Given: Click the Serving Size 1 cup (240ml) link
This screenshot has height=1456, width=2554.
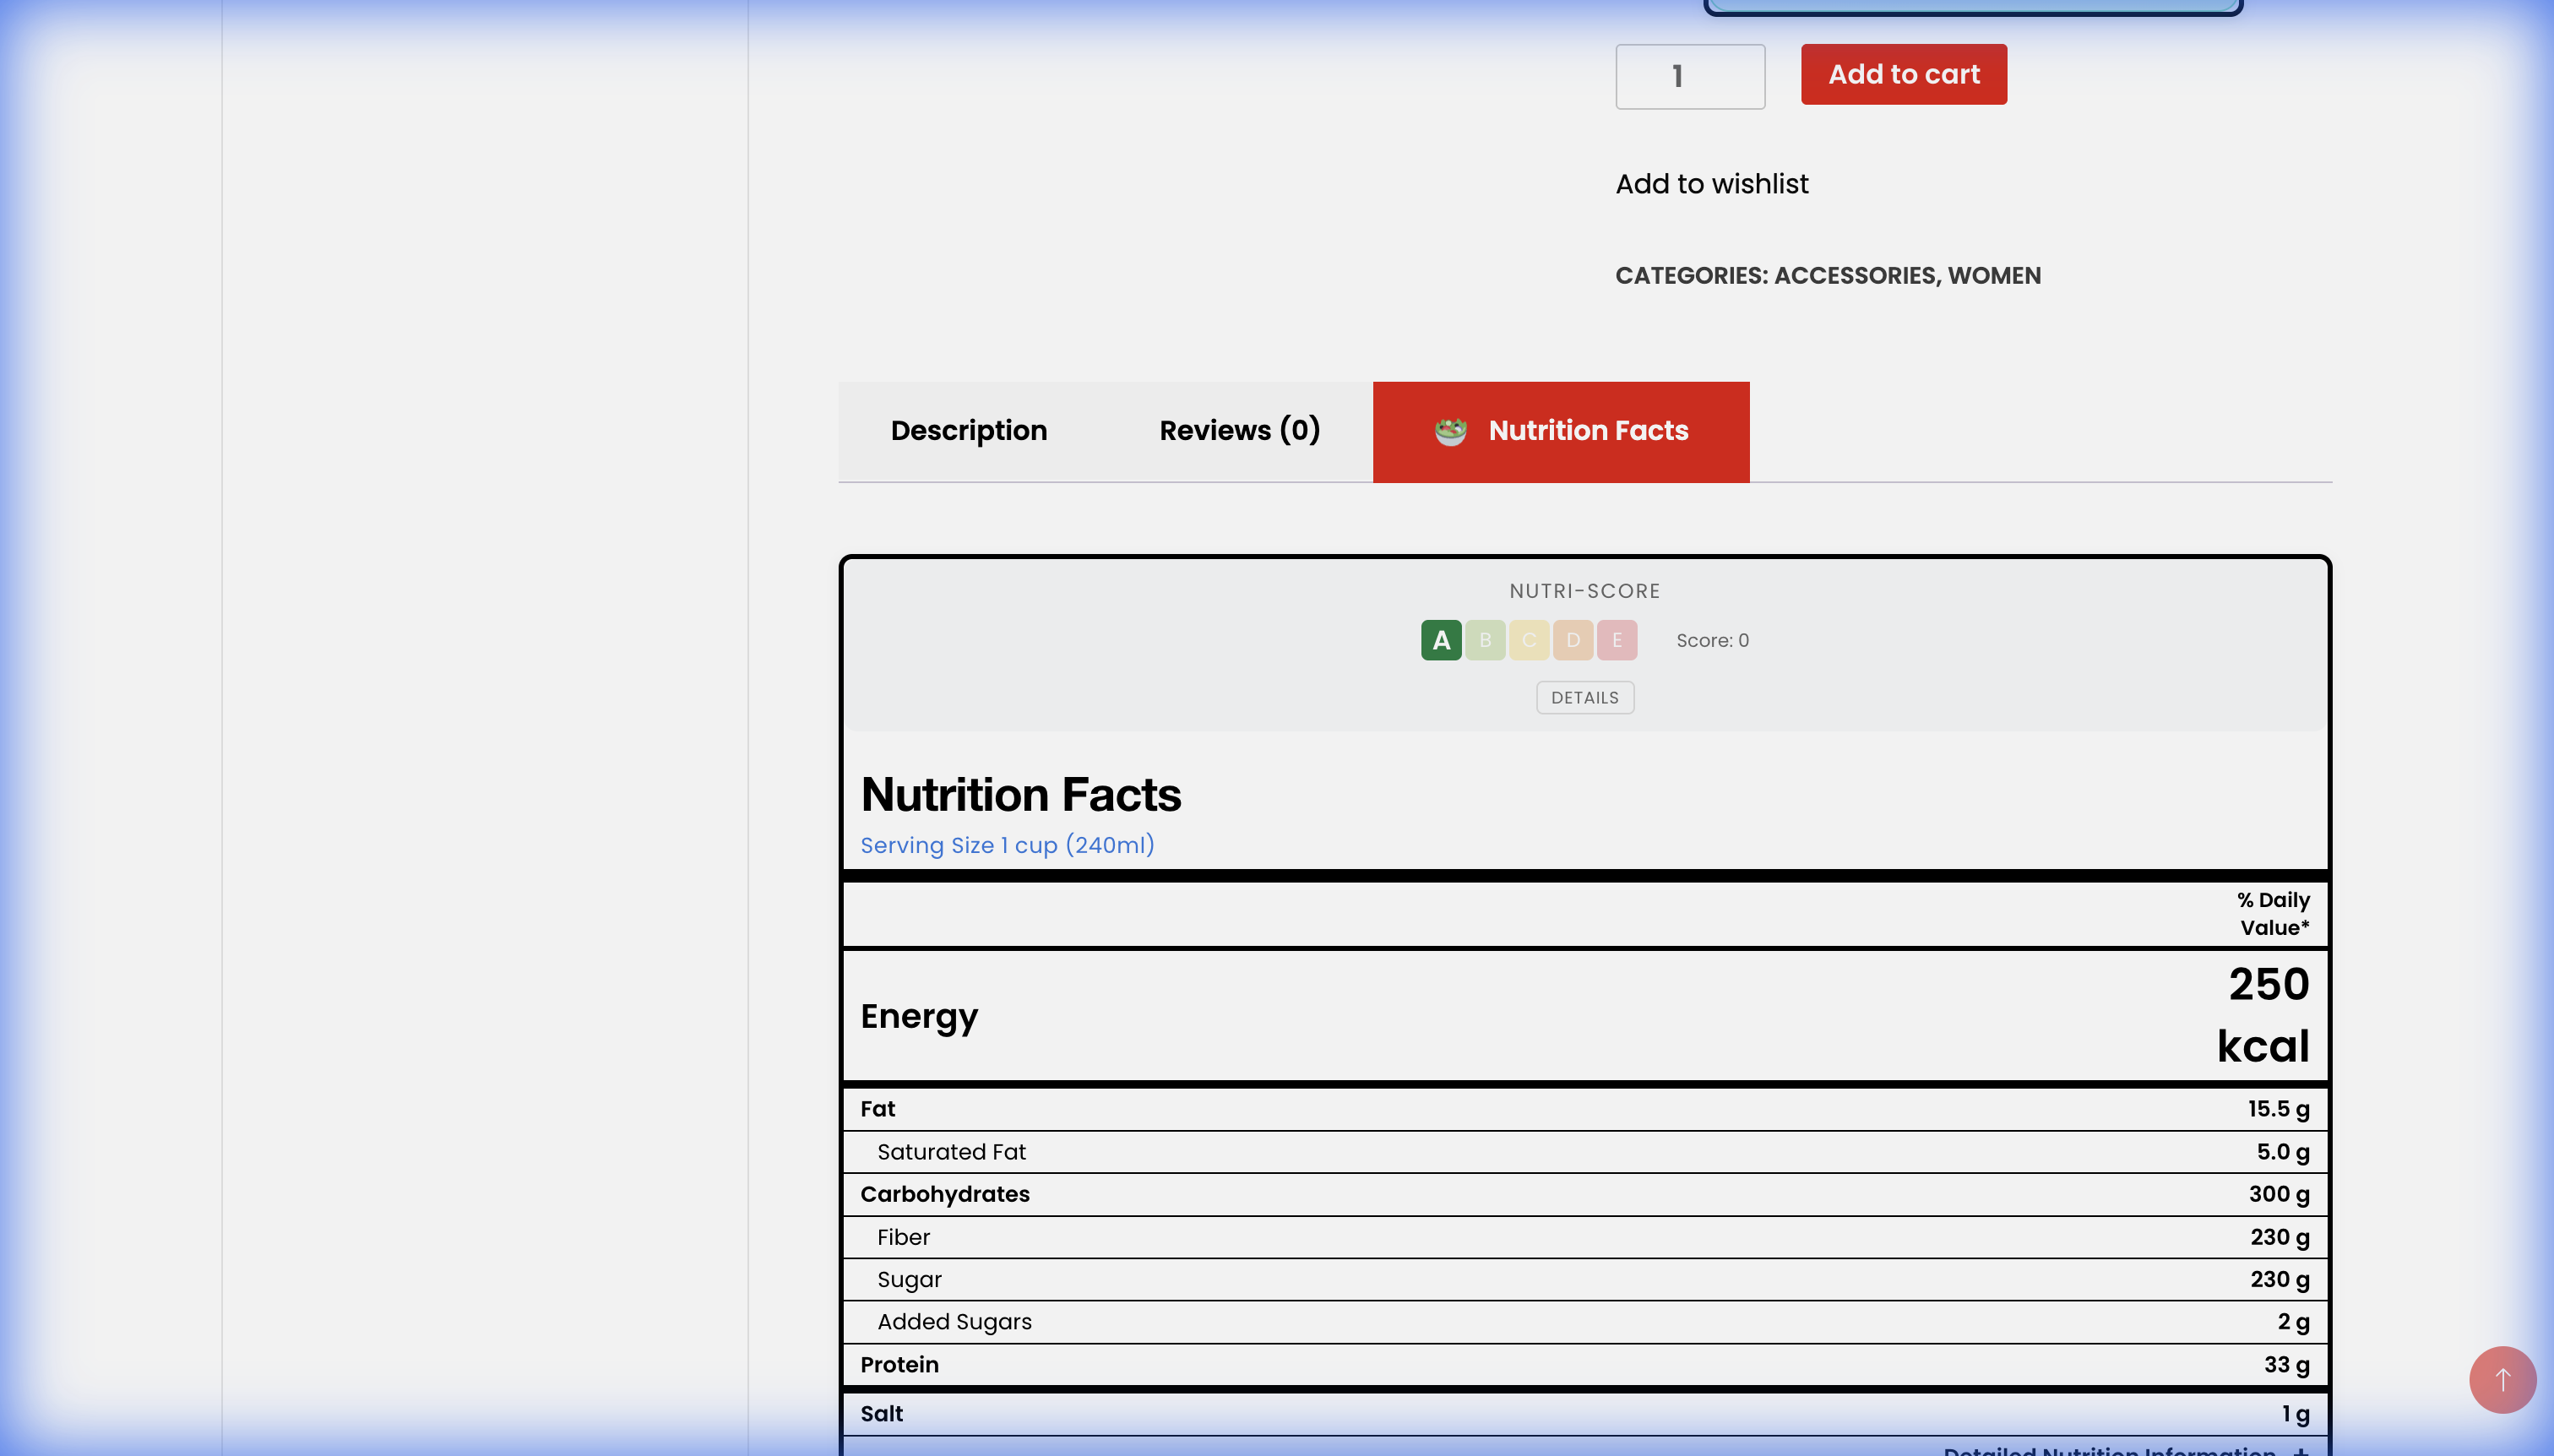Looking at the screenshot, I should 1007,845.
